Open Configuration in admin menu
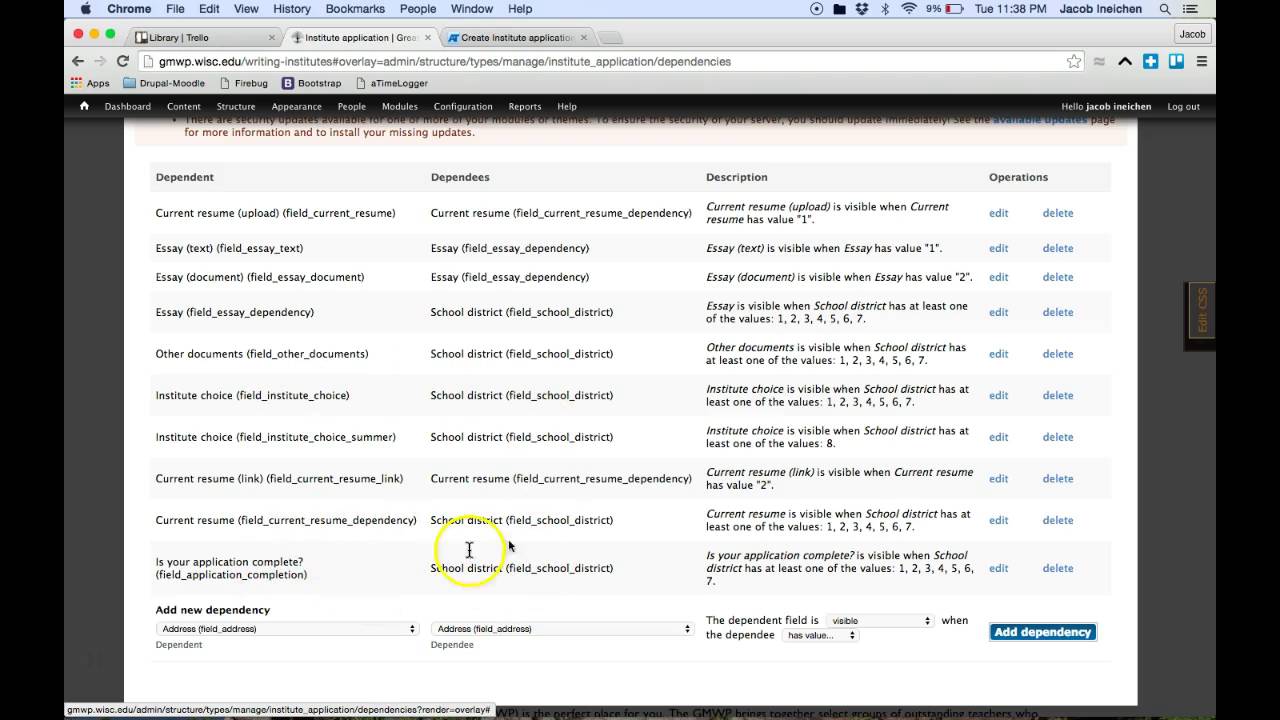Viewport: 1280px width, 720px height. point(463,106)
